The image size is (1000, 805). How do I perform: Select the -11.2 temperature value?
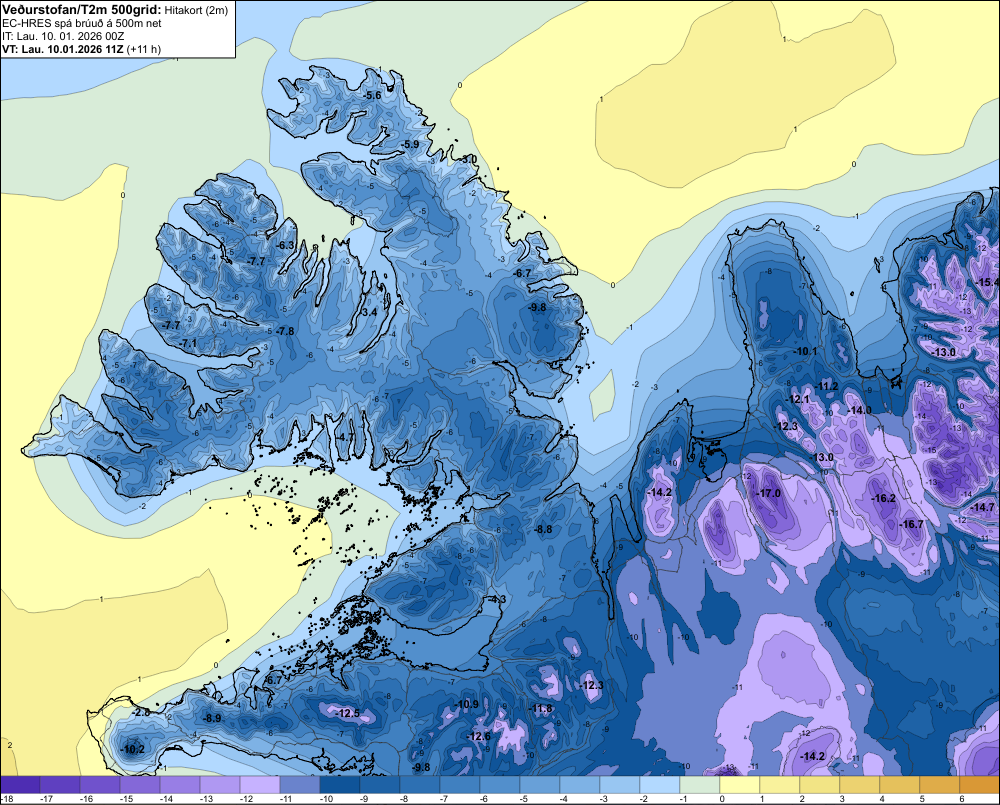pos(827,387)
